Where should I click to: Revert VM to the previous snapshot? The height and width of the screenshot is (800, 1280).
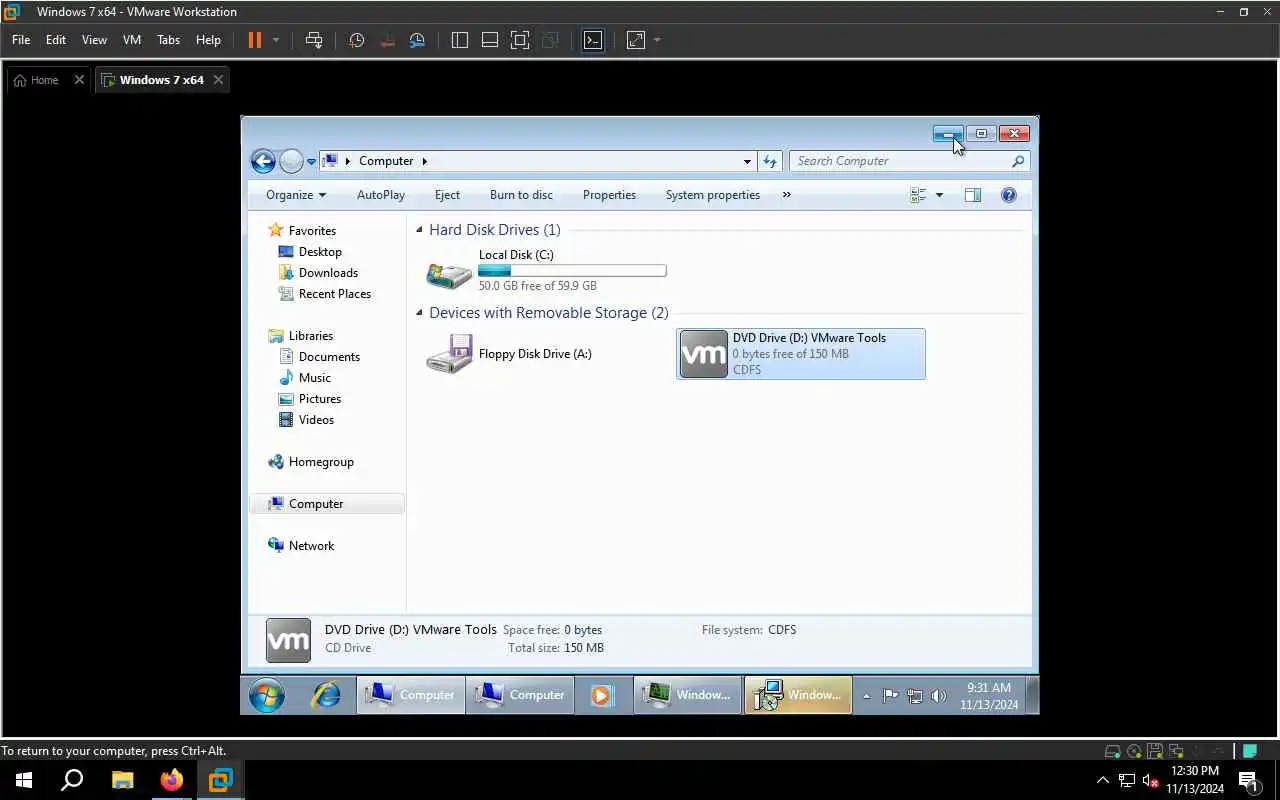tap(388, 40)
